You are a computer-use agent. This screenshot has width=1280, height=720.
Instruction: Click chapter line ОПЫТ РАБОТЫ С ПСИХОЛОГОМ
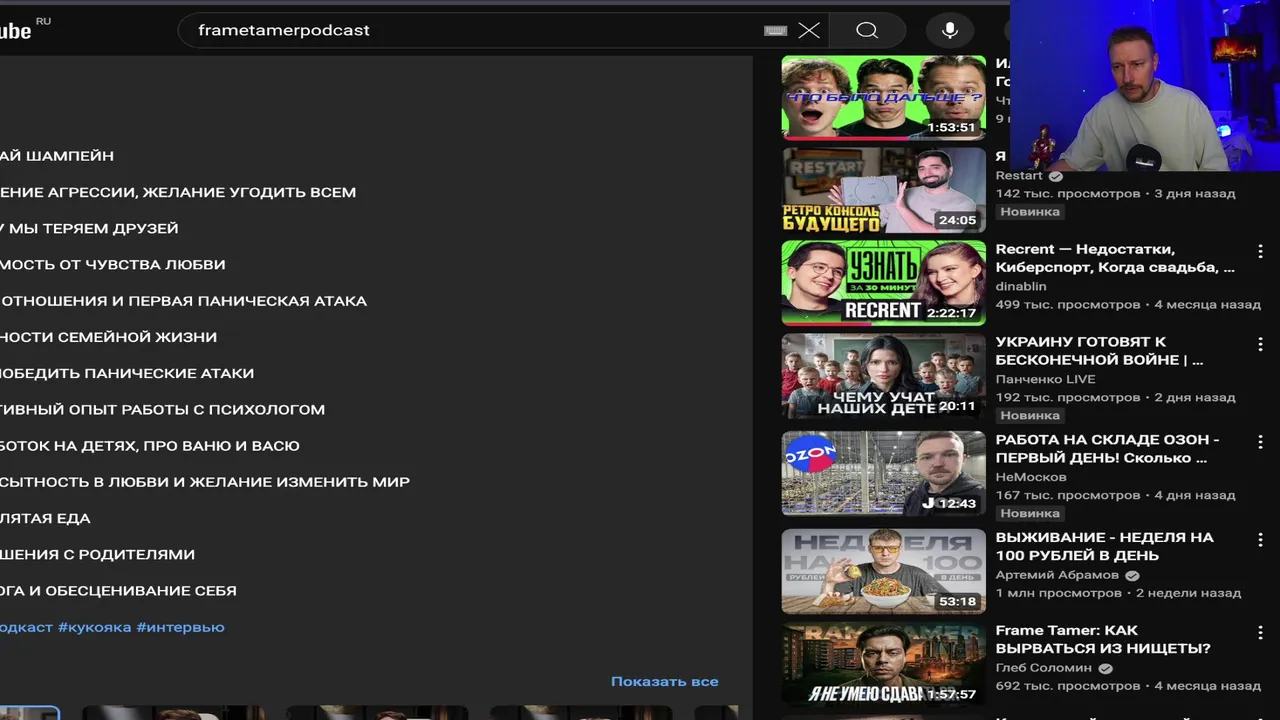163,409
